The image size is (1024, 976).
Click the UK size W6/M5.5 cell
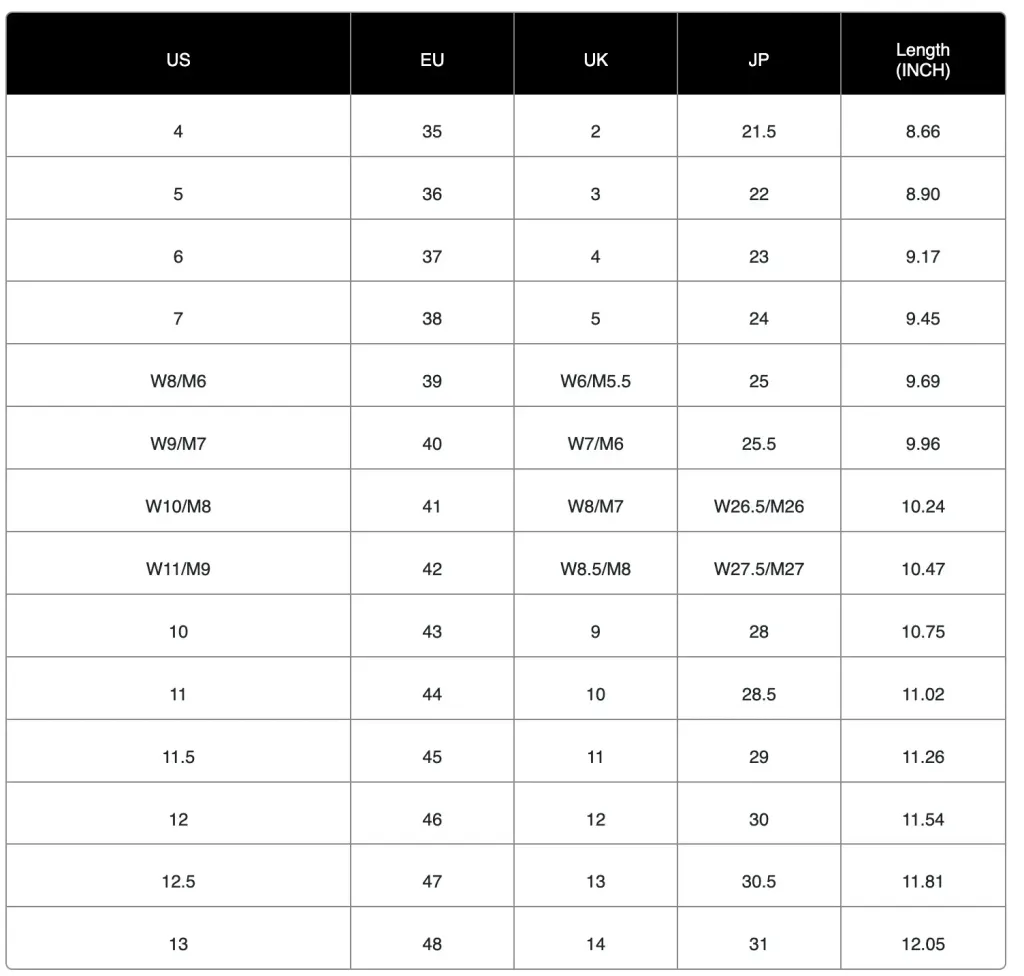tap(595, 381)
